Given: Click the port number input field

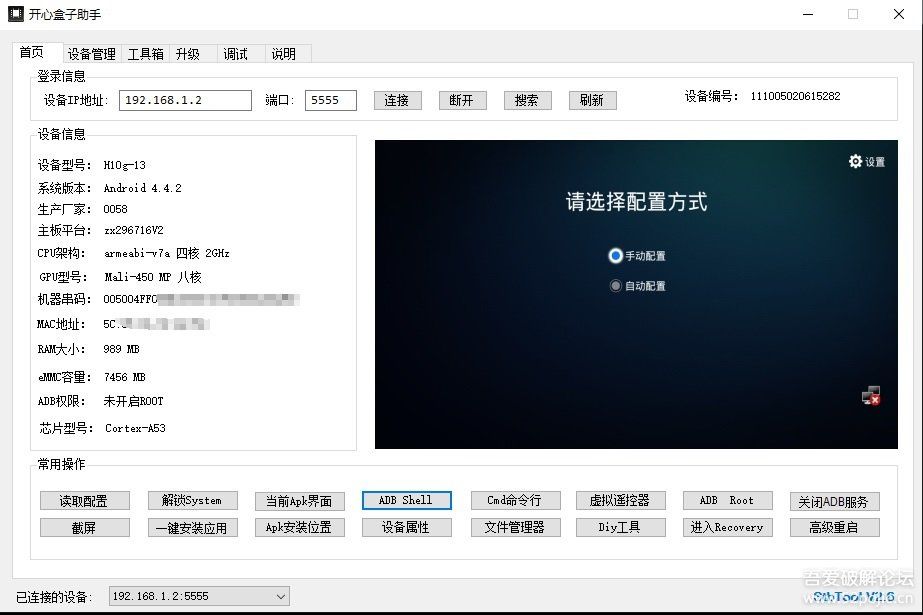Looking at the screenshot, I should (336, 101).
